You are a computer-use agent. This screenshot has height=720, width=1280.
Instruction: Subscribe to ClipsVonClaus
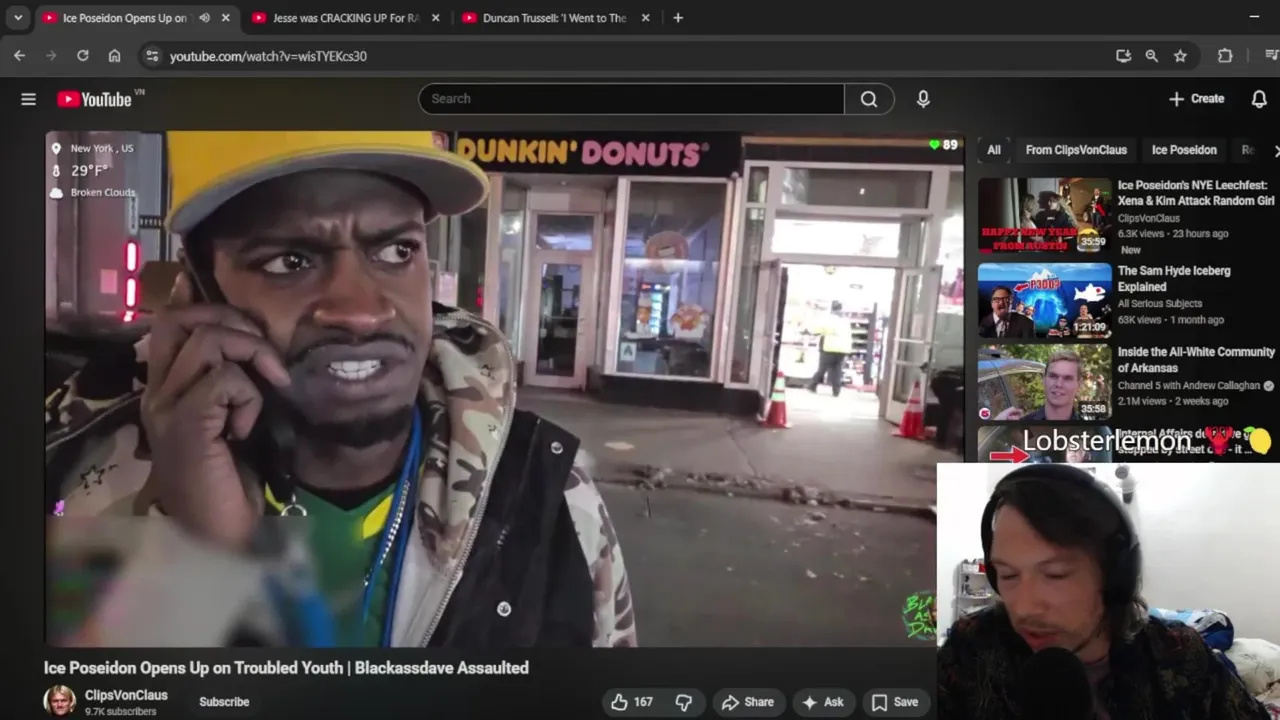pos(224,702)
